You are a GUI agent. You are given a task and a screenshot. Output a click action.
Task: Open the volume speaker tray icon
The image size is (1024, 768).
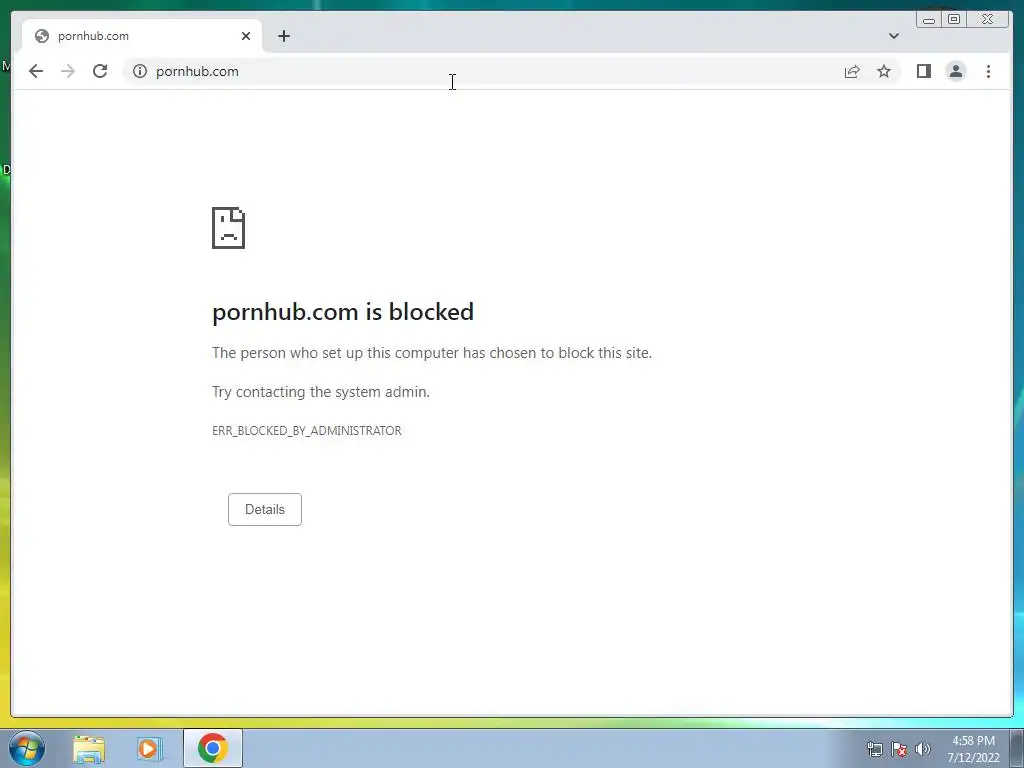click(922, 749)
